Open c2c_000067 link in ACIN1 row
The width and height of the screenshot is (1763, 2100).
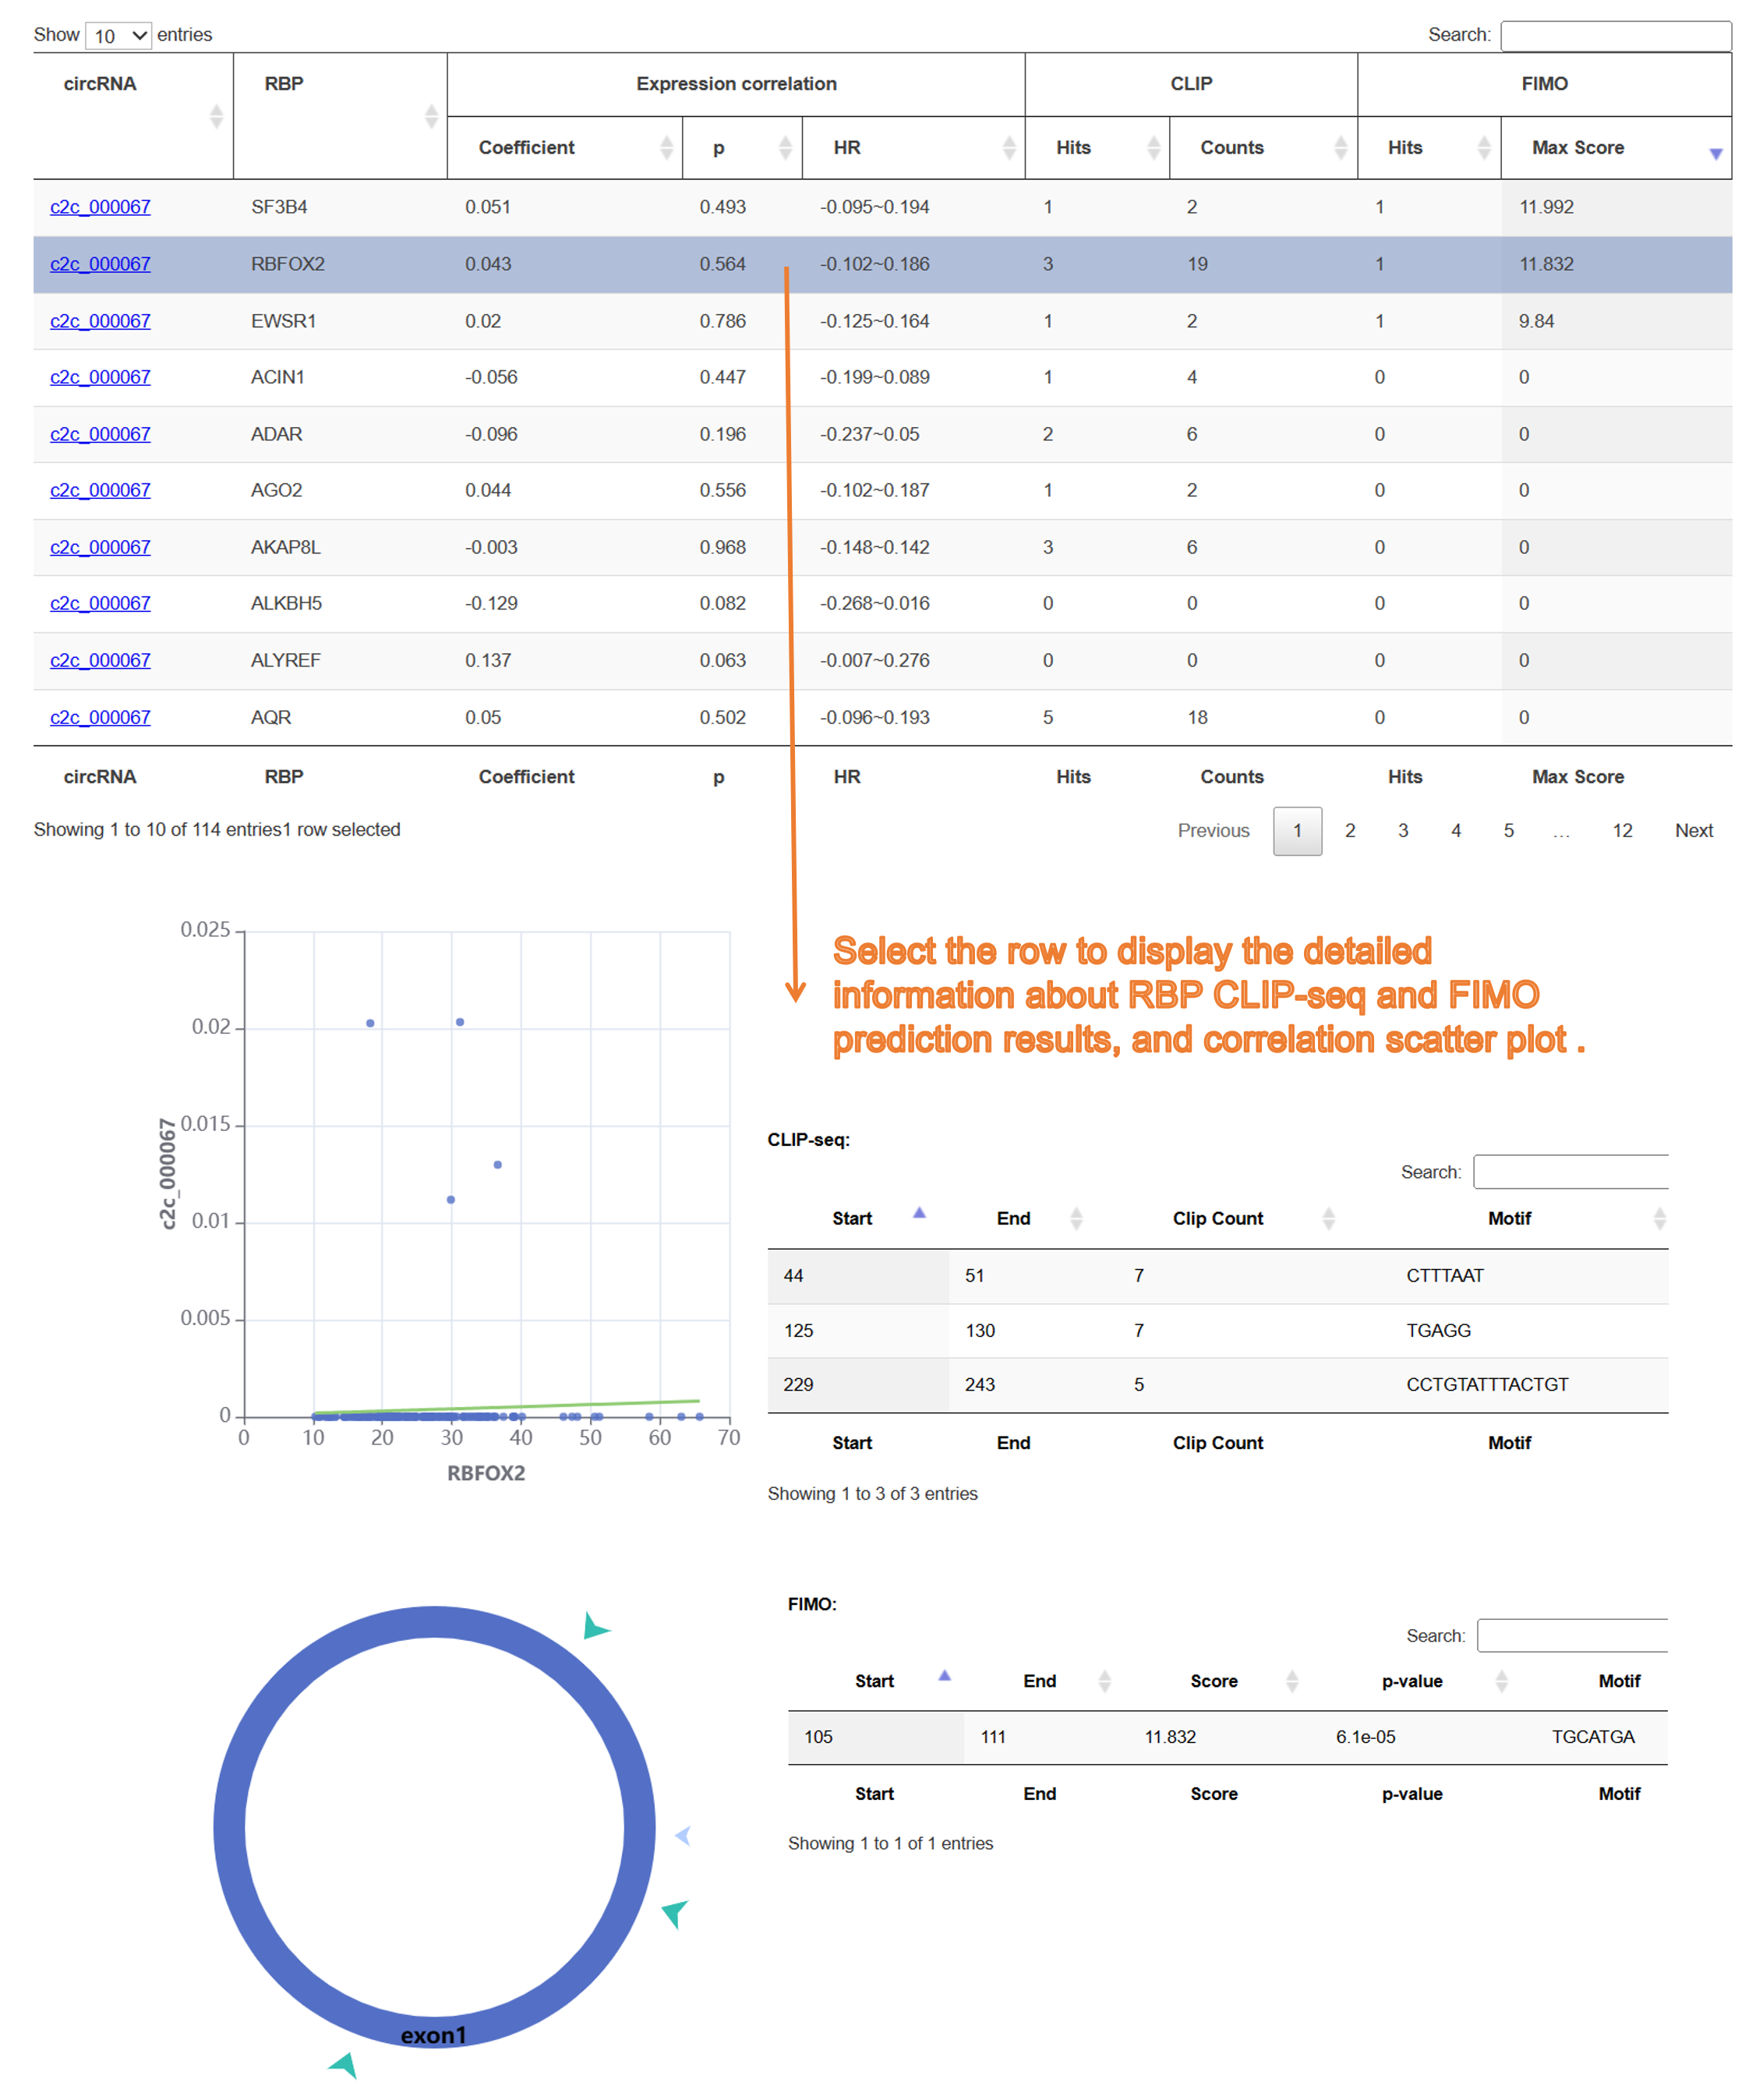tap(100, 377)
